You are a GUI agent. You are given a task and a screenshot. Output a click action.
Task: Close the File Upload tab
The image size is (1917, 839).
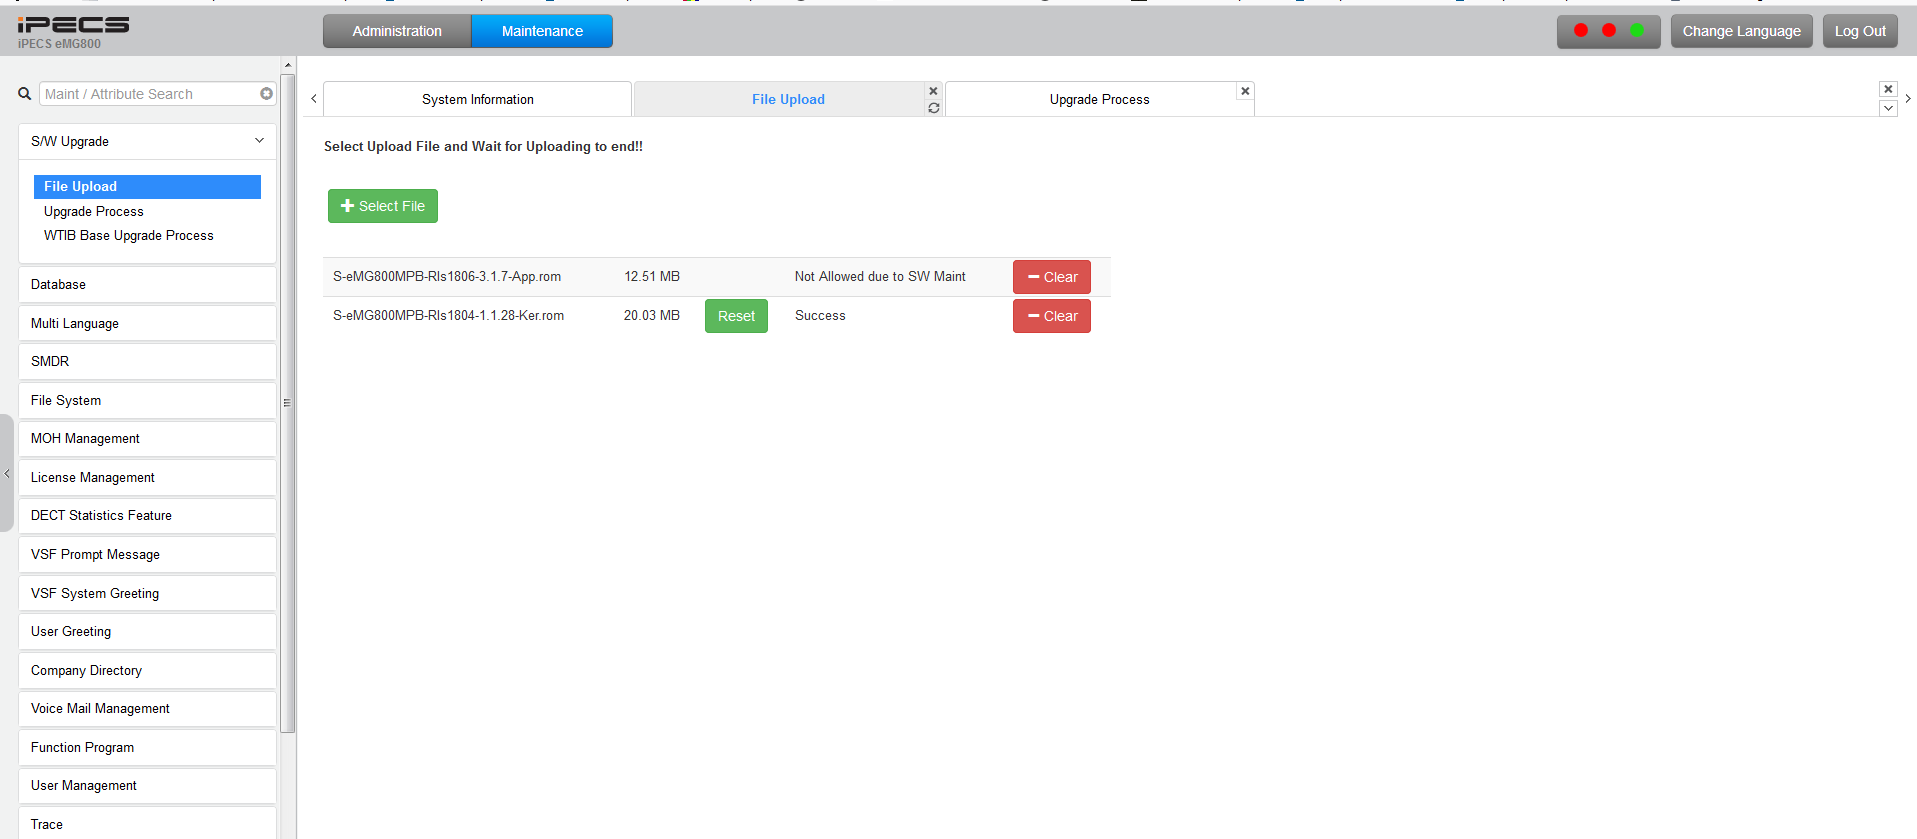pos(933,91)
